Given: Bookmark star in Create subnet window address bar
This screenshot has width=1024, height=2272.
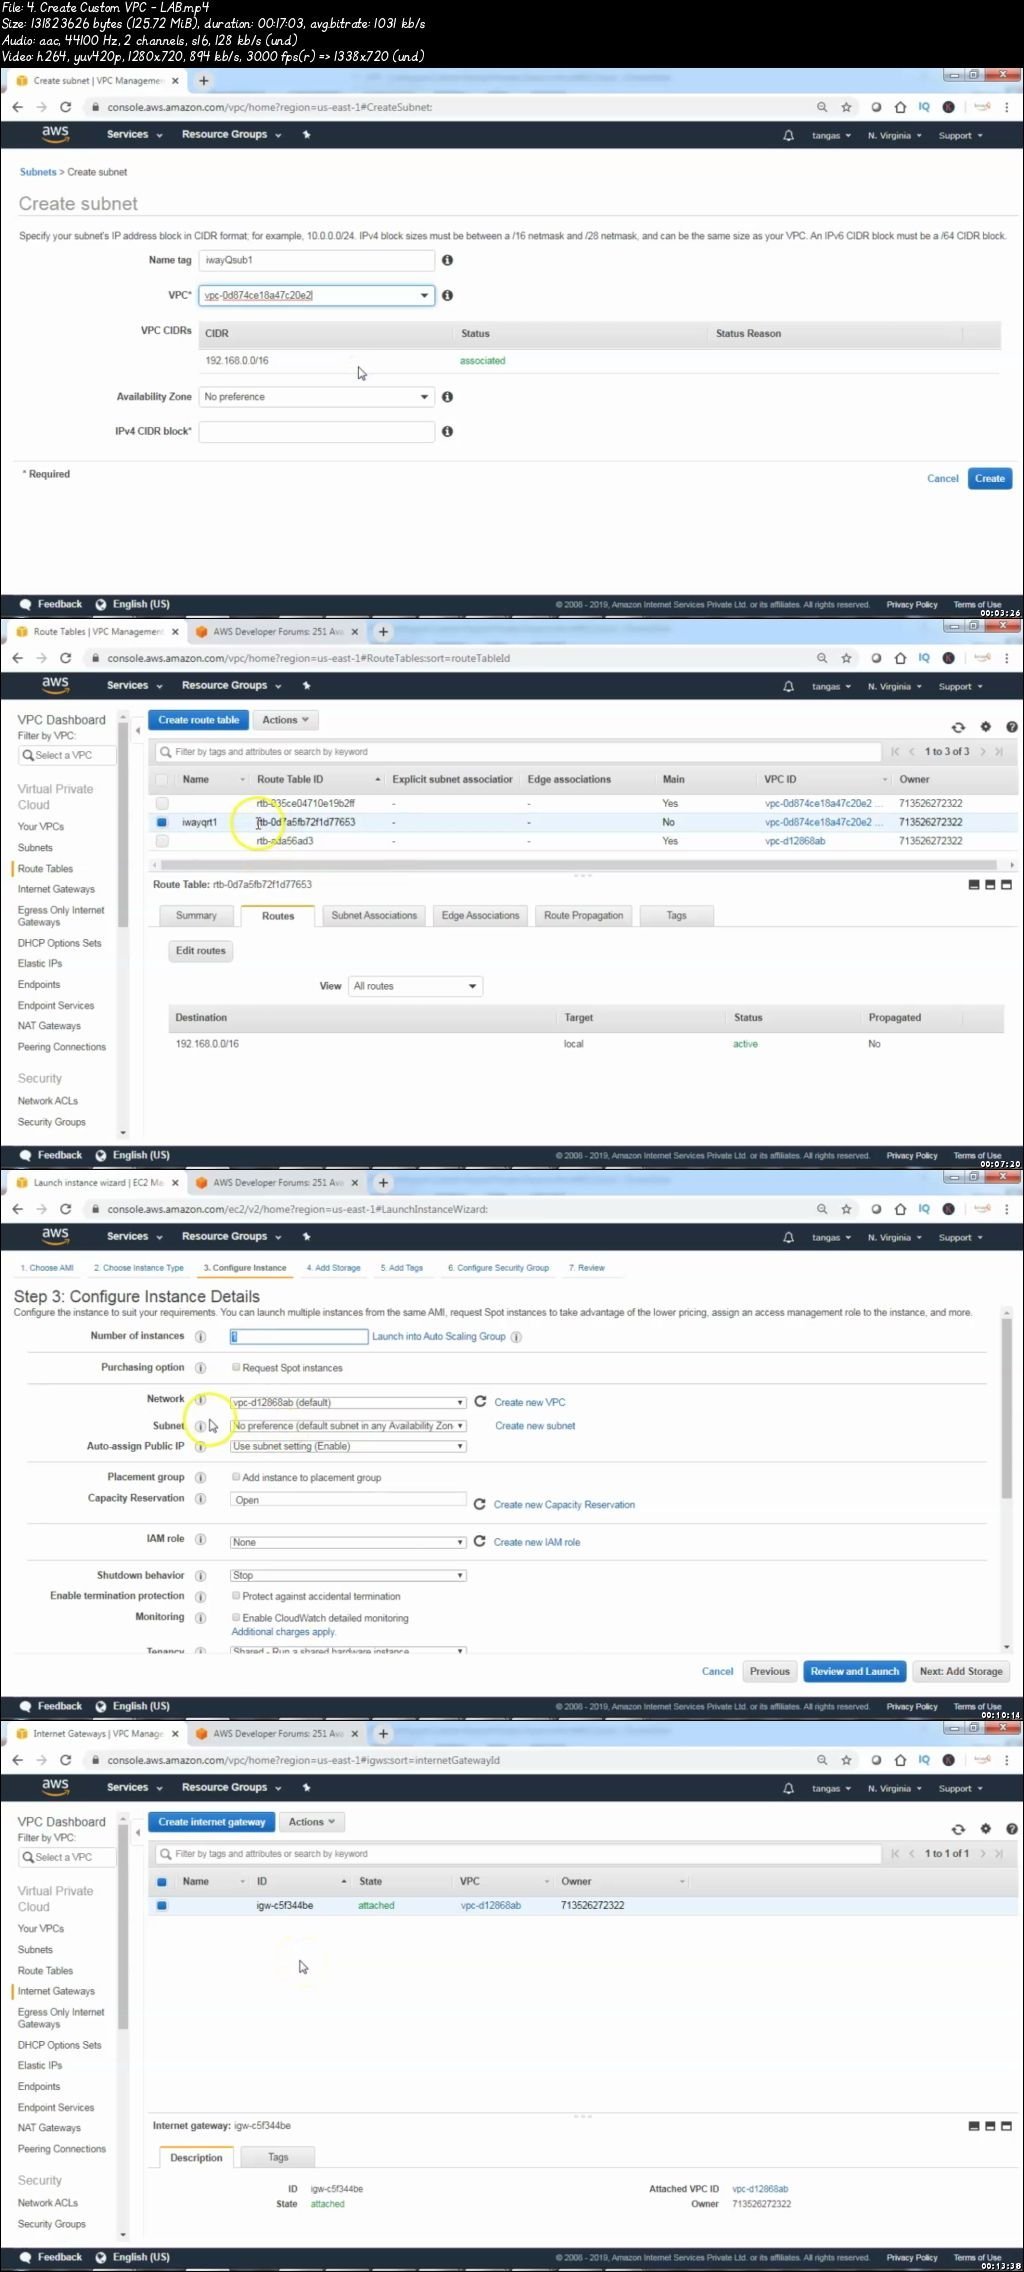Looking at the screenshot, I should [x=846, y=107].
